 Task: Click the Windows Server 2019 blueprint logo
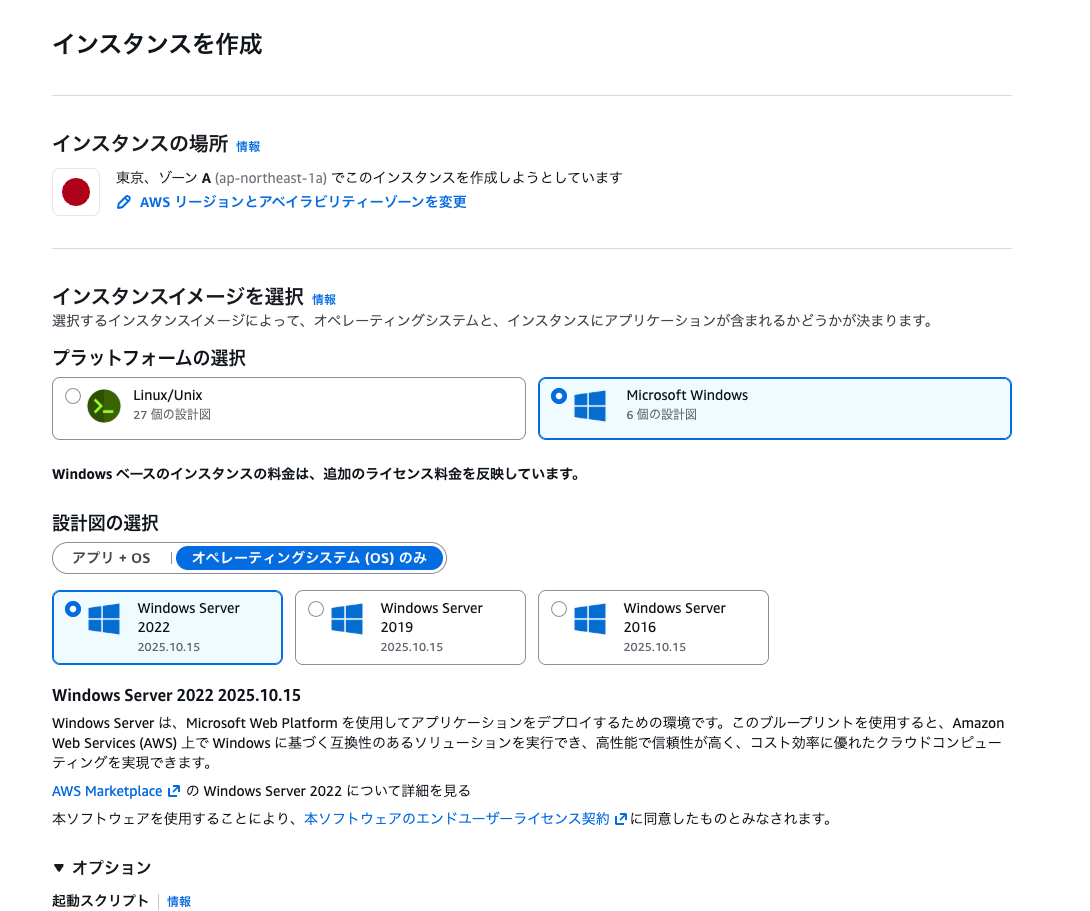[345, 620]
